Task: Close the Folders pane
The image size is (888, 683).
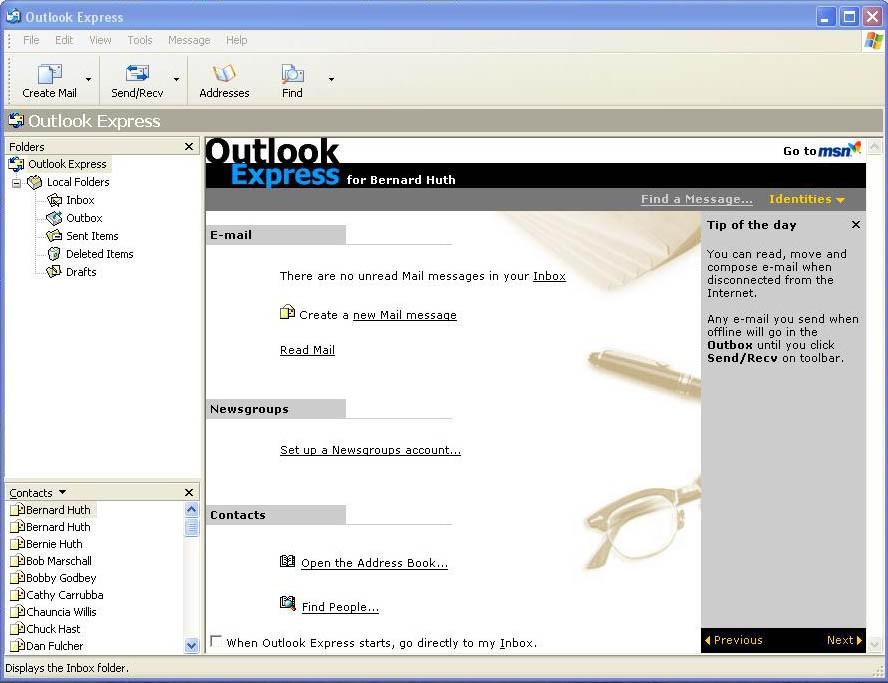Action: click(x=189, y=147)
